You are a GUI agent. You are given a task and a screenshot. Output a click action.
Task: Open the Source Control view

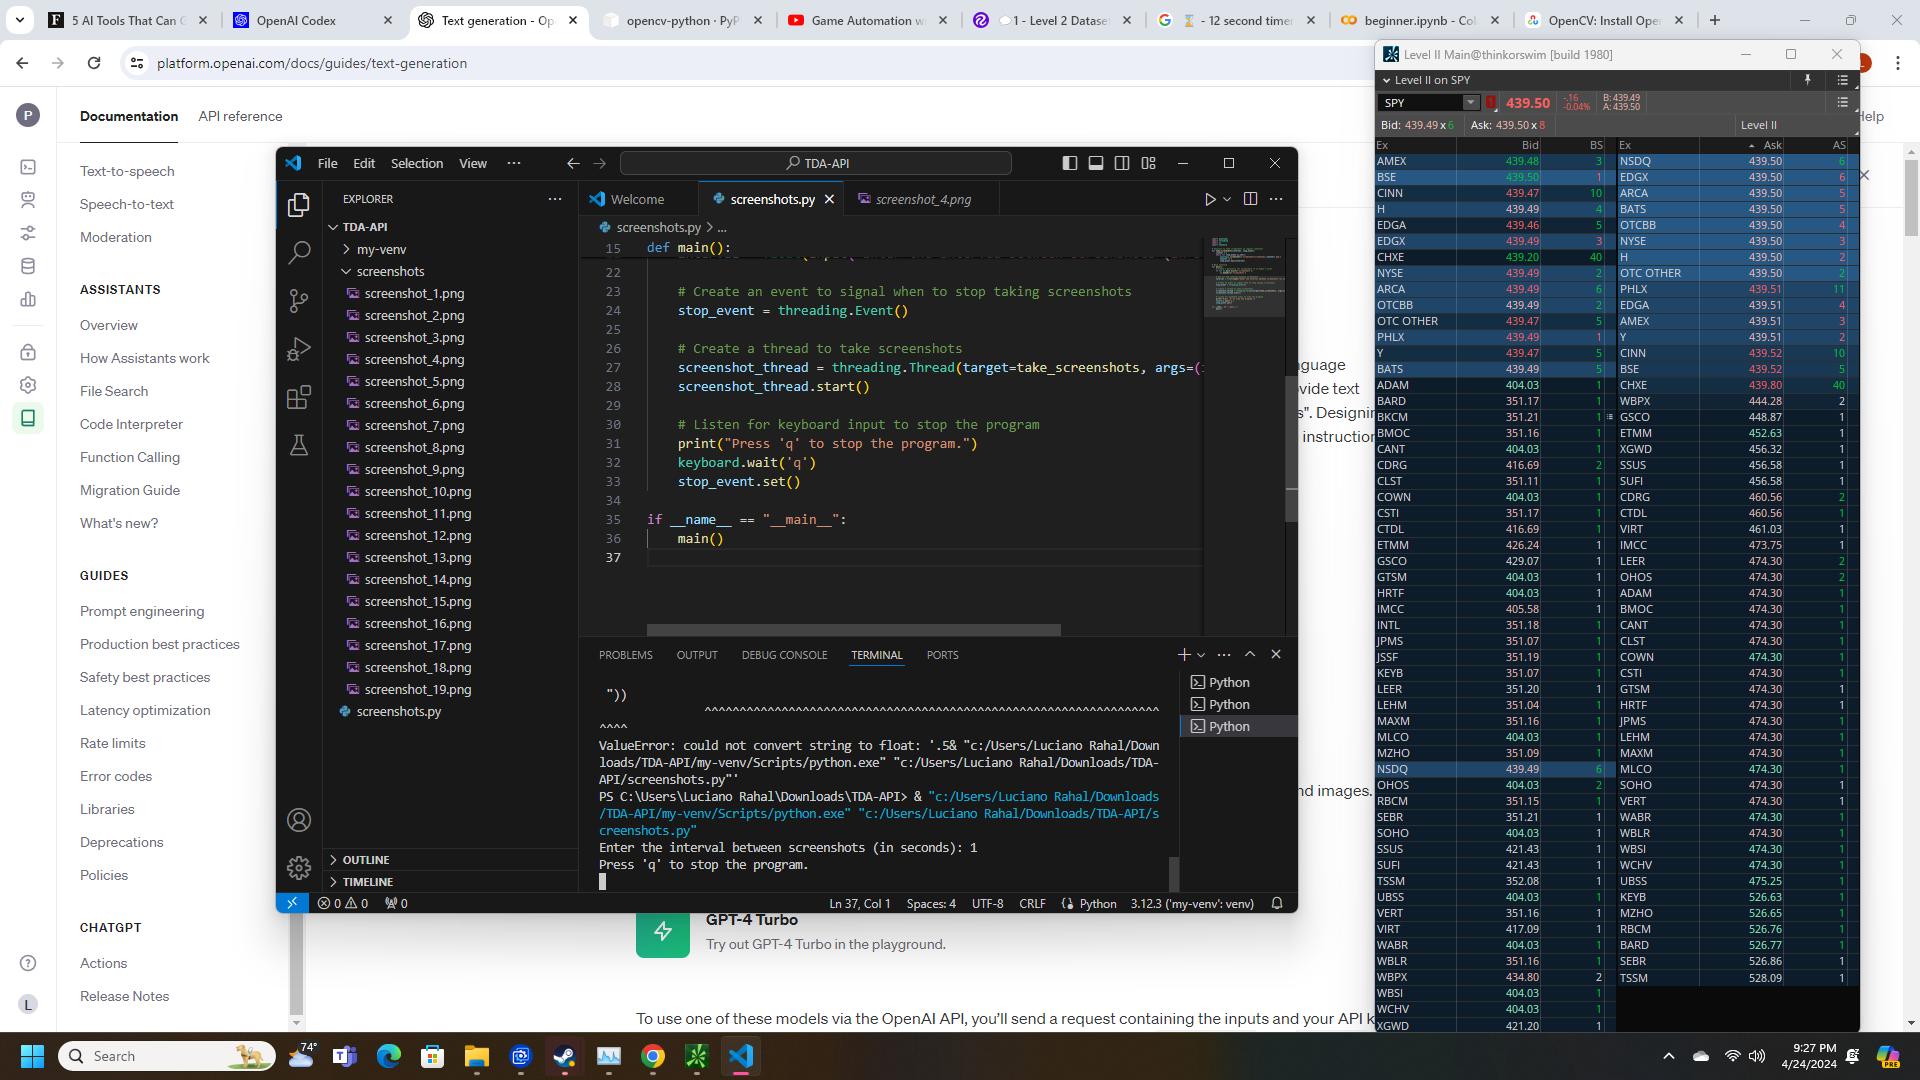(x=298, y=300)
